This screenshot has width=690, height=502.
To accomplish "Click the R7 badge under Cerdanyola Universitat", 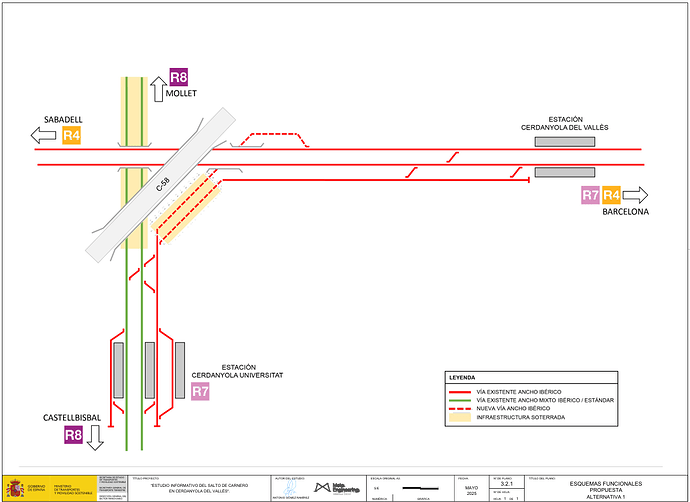I will pos(200,391).
